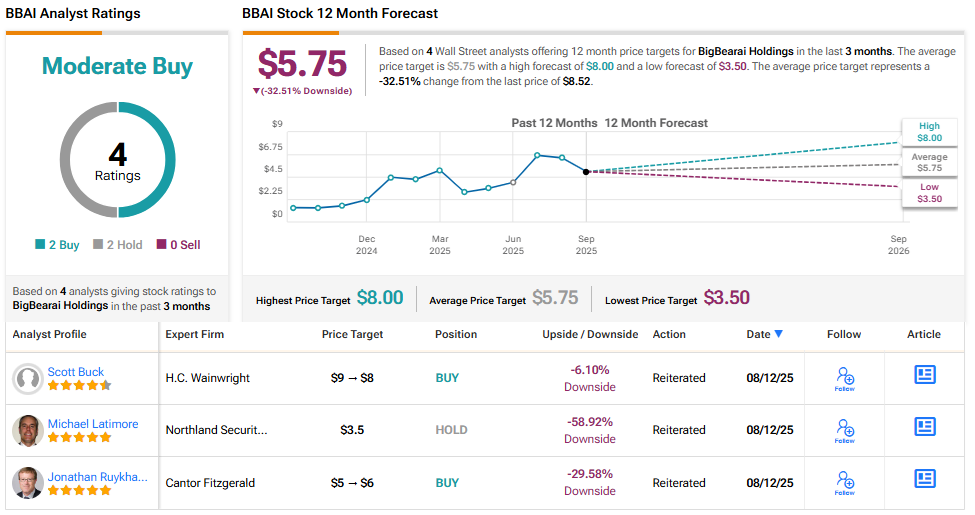Select the High $8.00 forecast label
The height and width of the screenshot is (515, 975).
[x=929, y=132]
